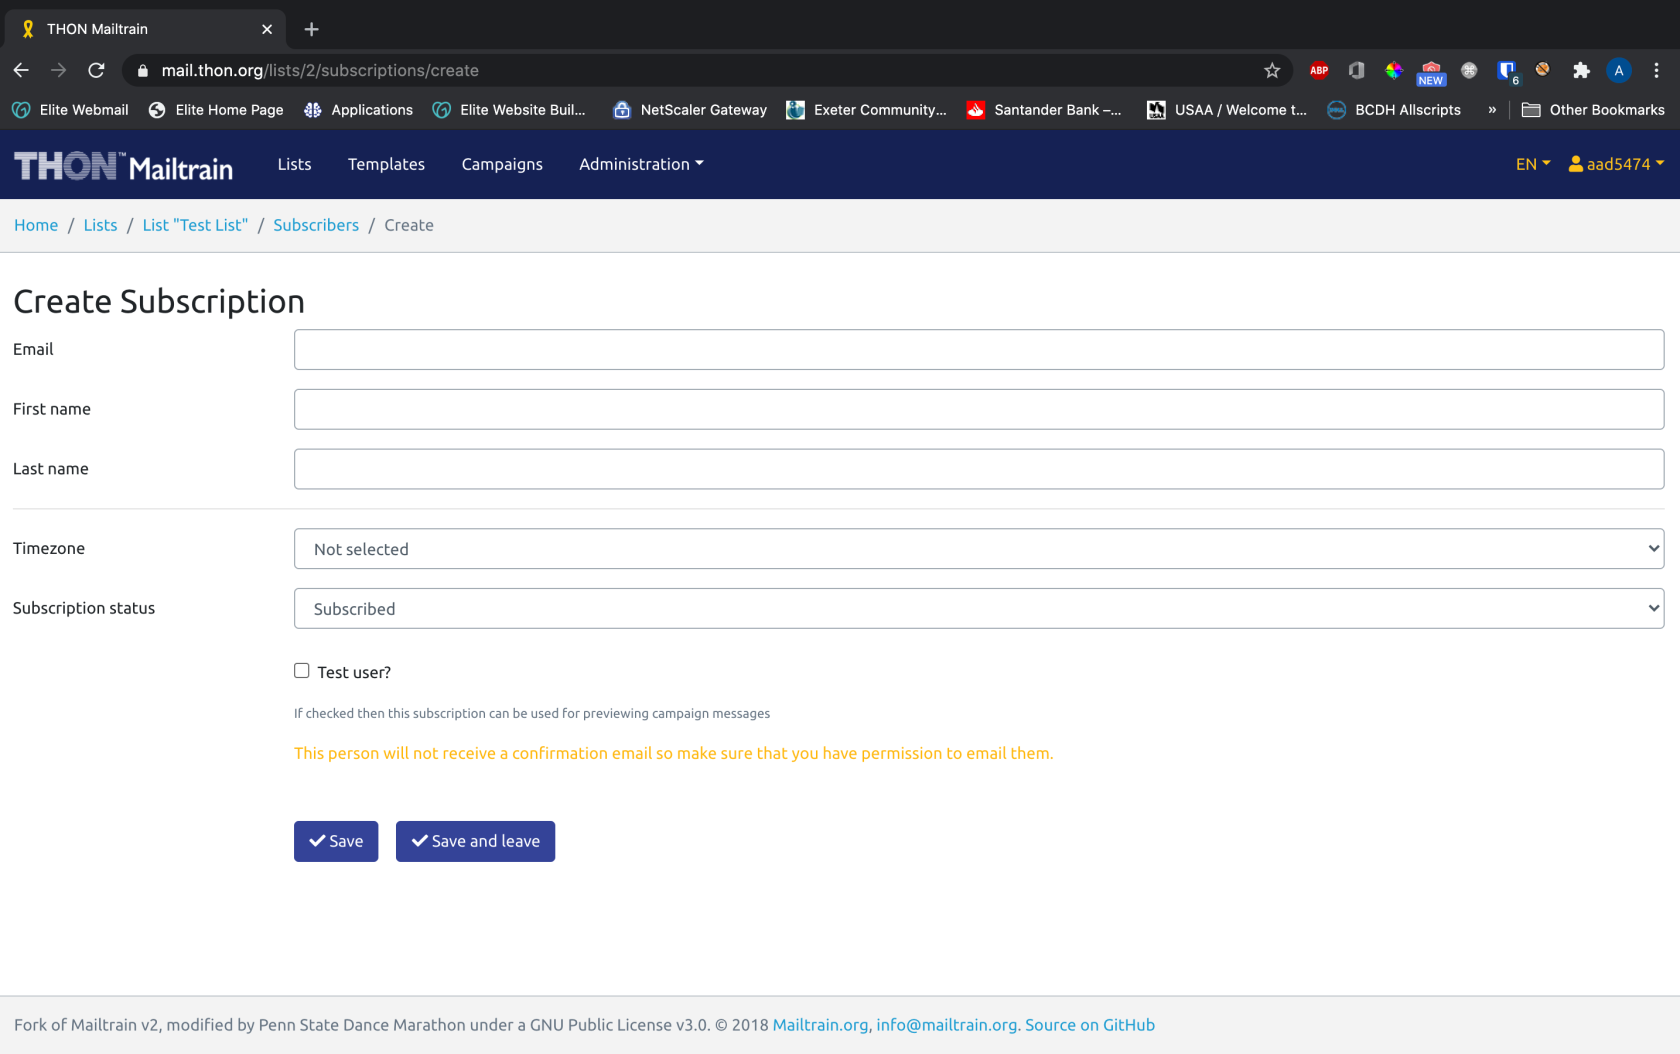Click the Bitwarden shield extension icon

tap(1507, 71)
